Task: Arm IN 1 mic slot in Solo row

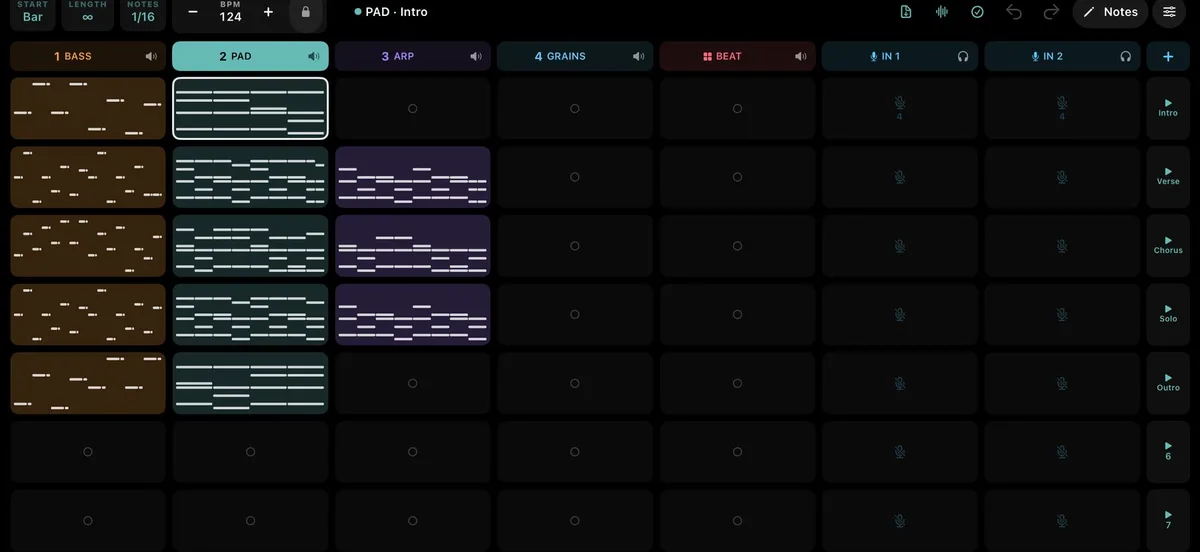Action: point(900,314)
